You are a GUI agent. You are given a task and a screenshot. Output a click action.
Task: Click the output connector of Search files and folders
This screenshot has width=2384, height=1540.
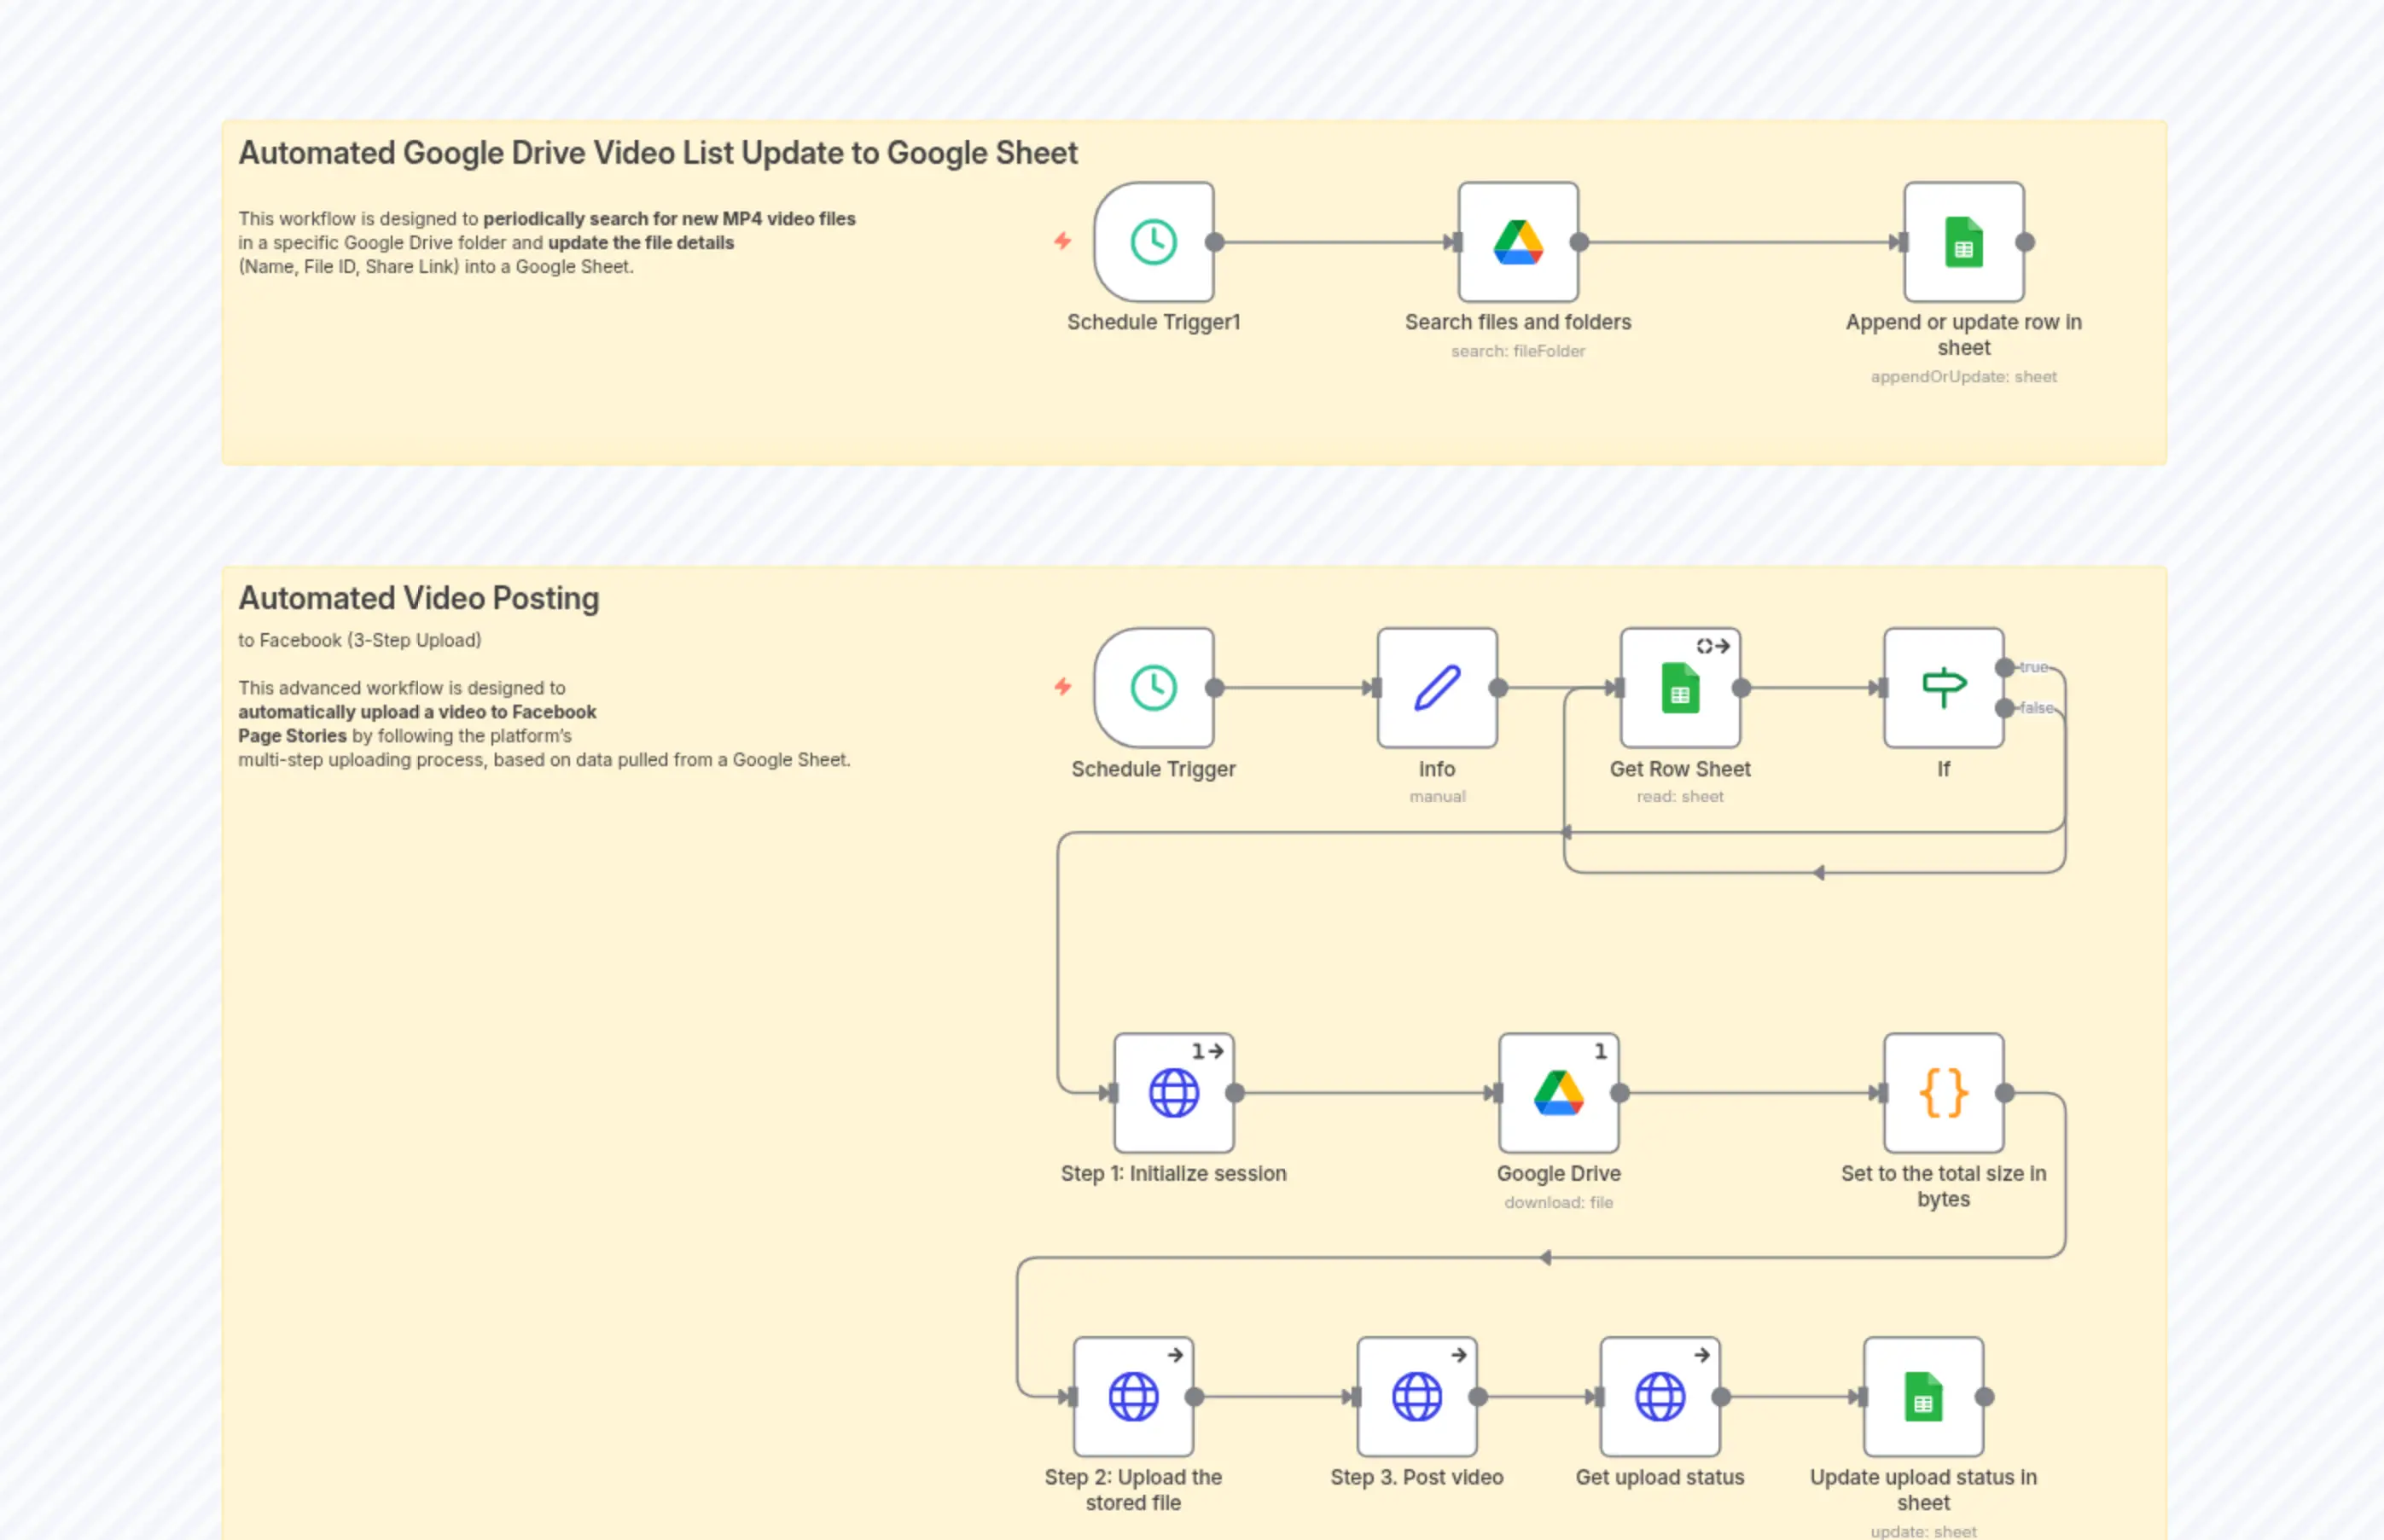point(1580,242)
